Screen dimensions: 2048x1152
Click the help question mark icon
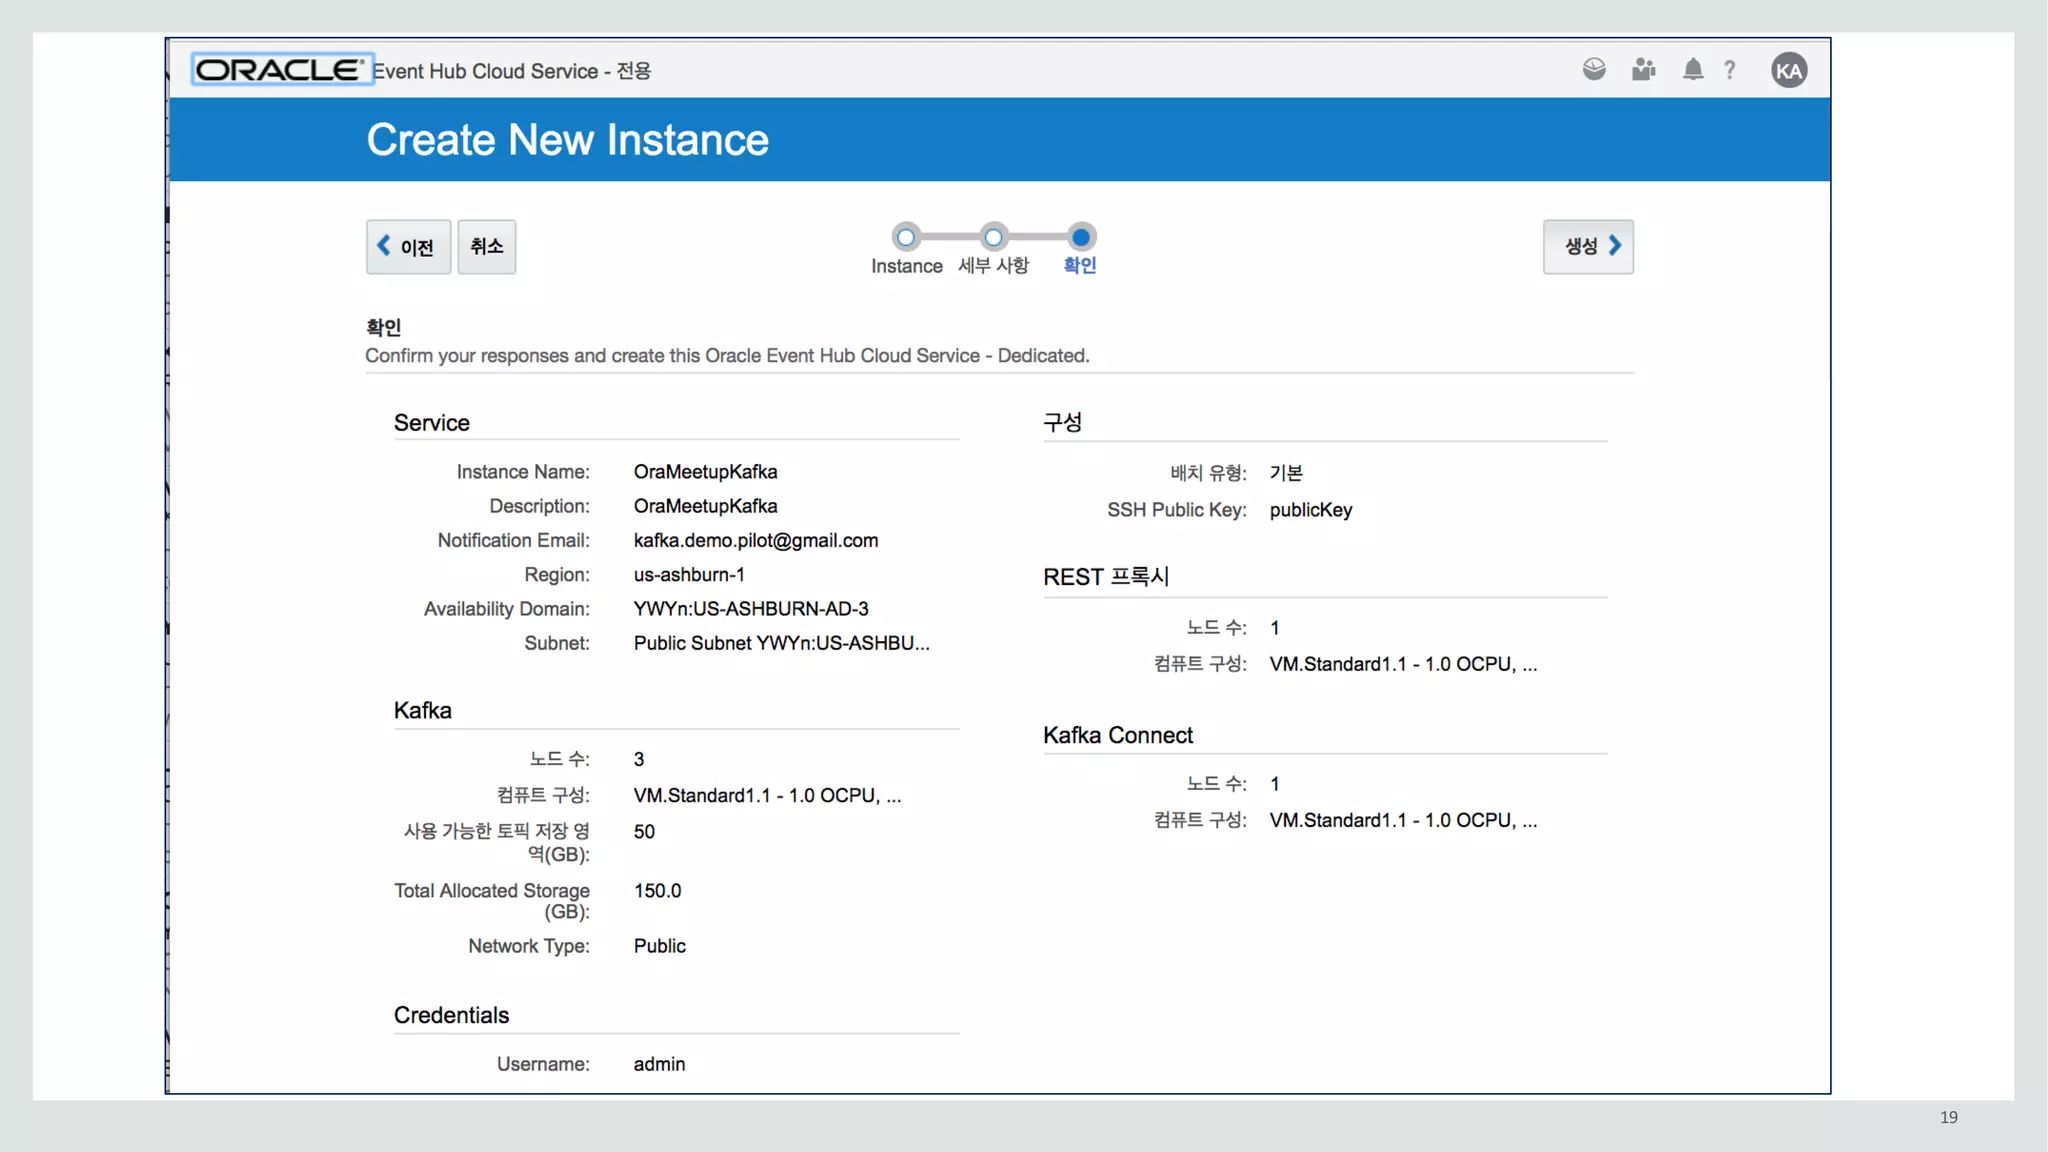click(1730, 70)
